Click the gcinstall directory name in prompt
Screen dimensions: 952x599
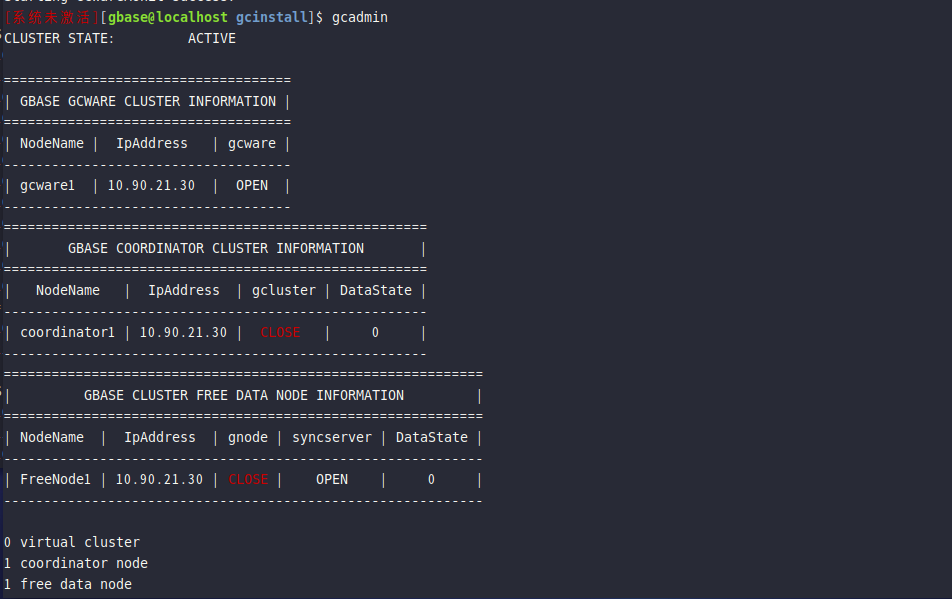[272, 17]
